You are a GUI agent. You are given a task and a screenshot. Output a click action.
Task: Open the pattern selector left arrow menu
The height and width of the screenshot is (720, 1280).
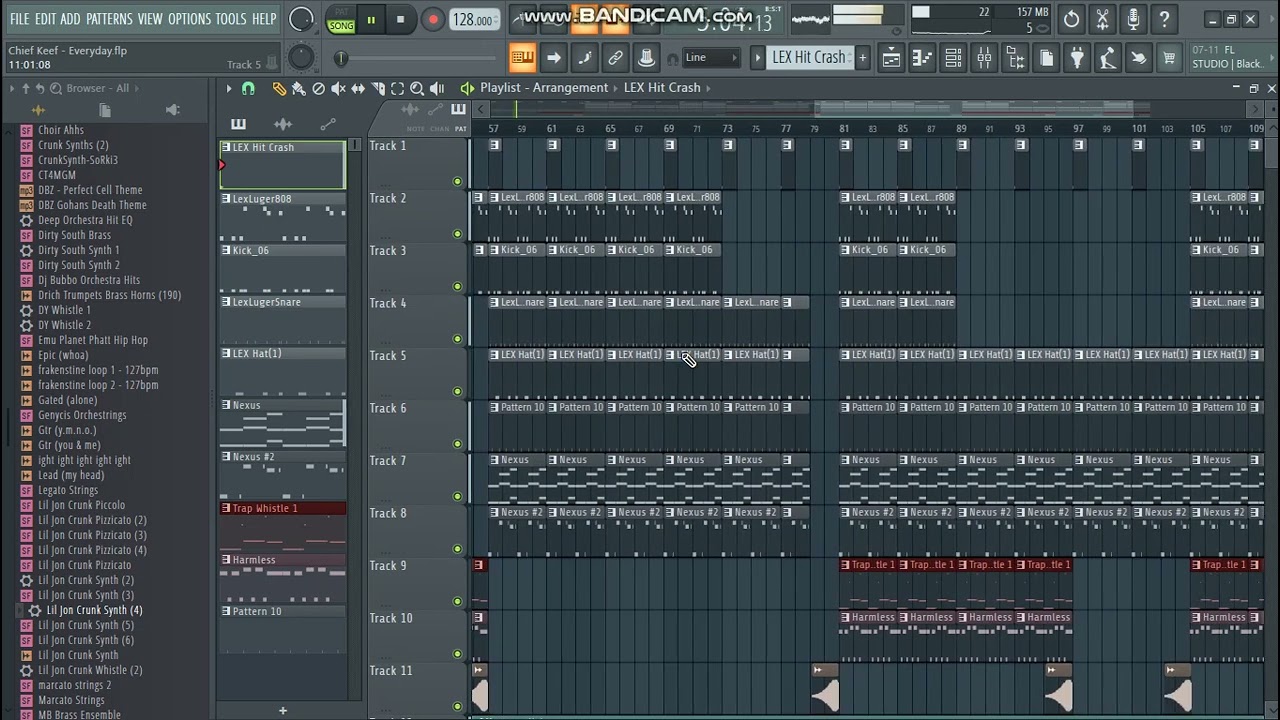coord(757,58)
